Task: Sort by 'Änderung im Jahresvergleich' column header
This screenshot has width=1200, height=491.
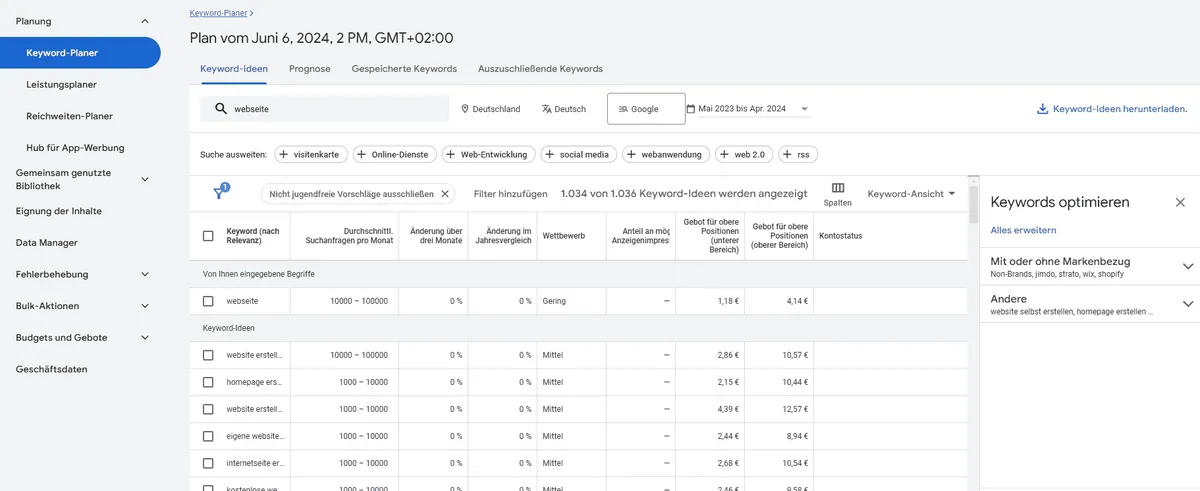Action: [x=502, y=236]
